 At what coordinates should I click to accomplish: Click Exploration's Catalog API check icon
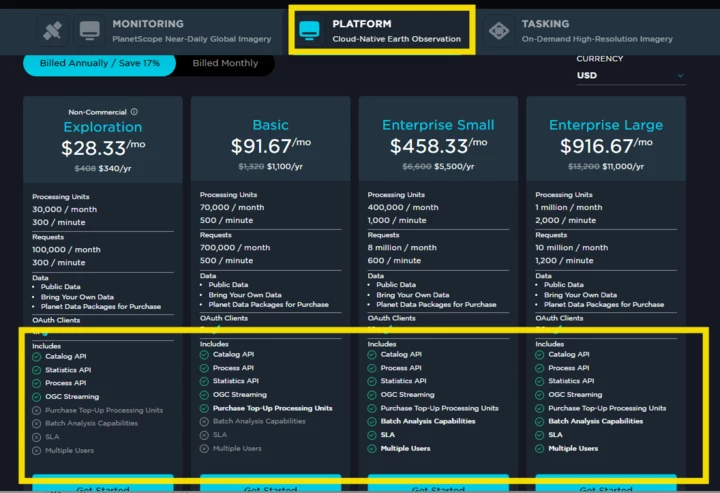coord(37,357)
